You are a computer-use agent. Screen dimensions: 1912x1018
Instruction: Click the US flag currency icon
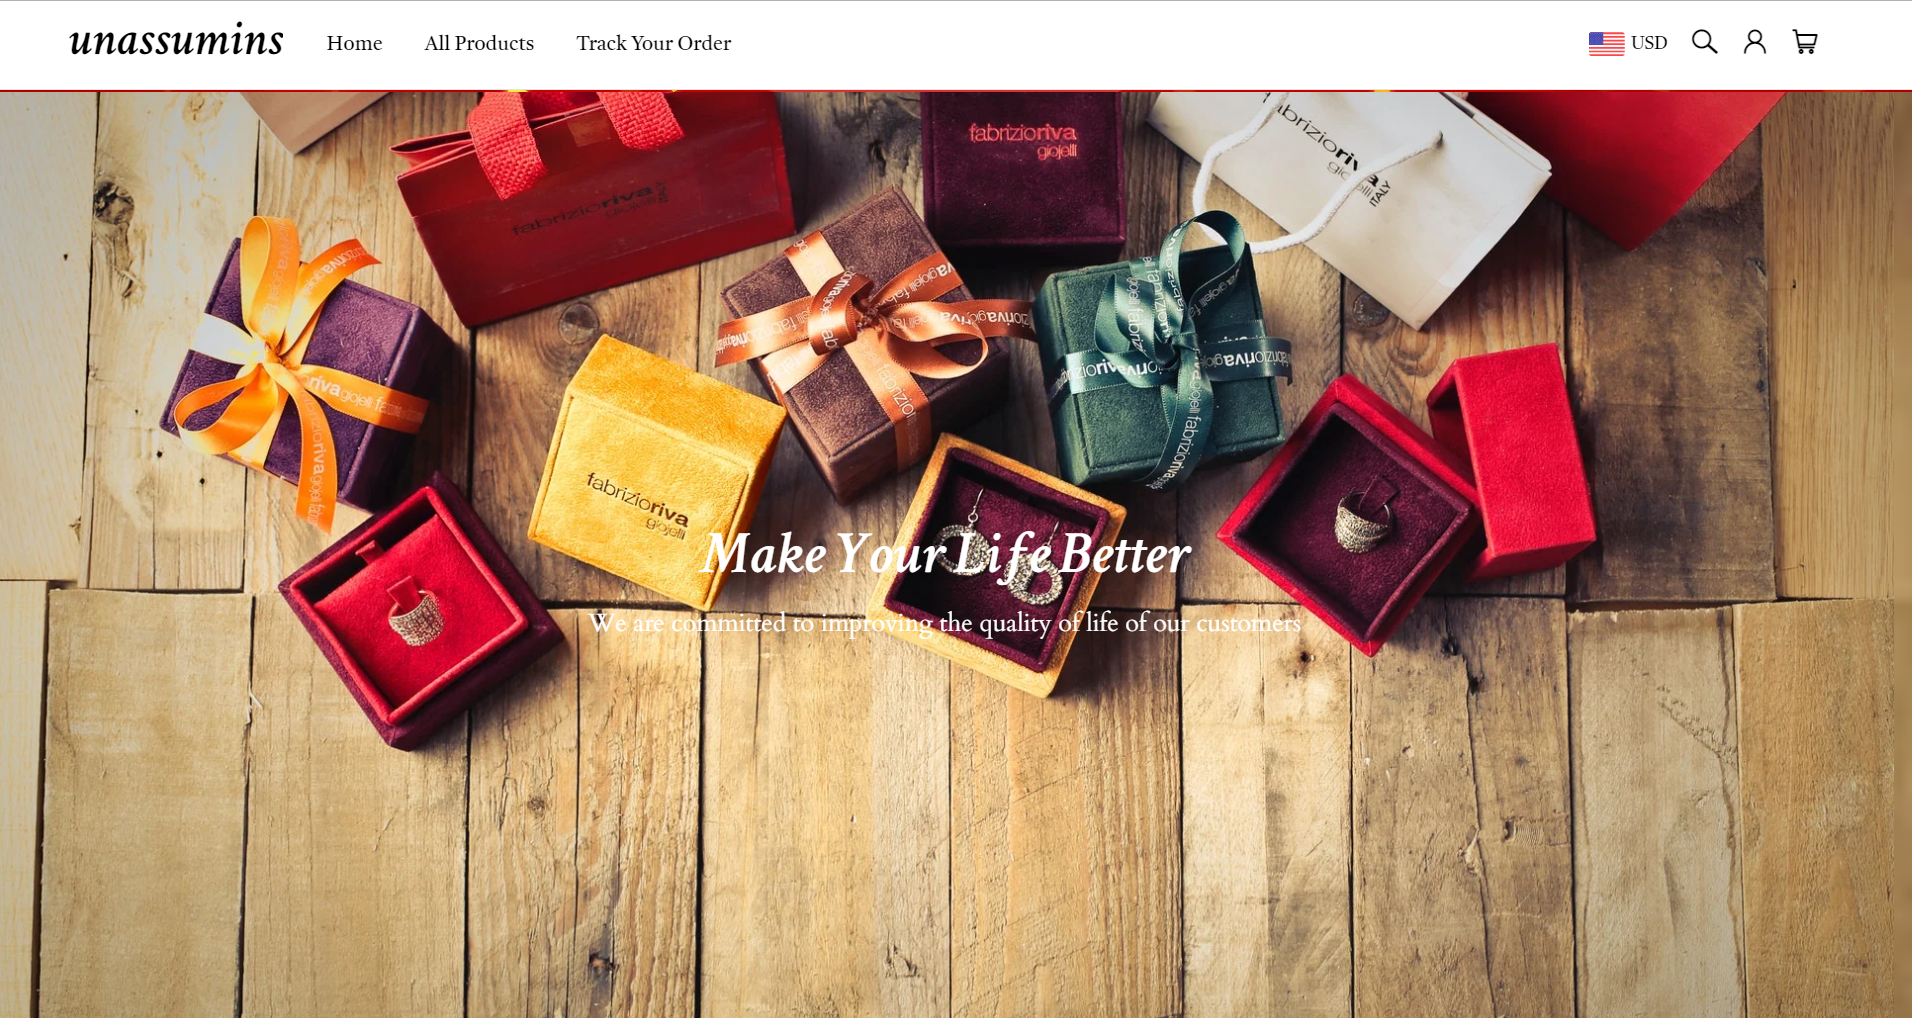pyautogui.click(x=1606, y=43)
